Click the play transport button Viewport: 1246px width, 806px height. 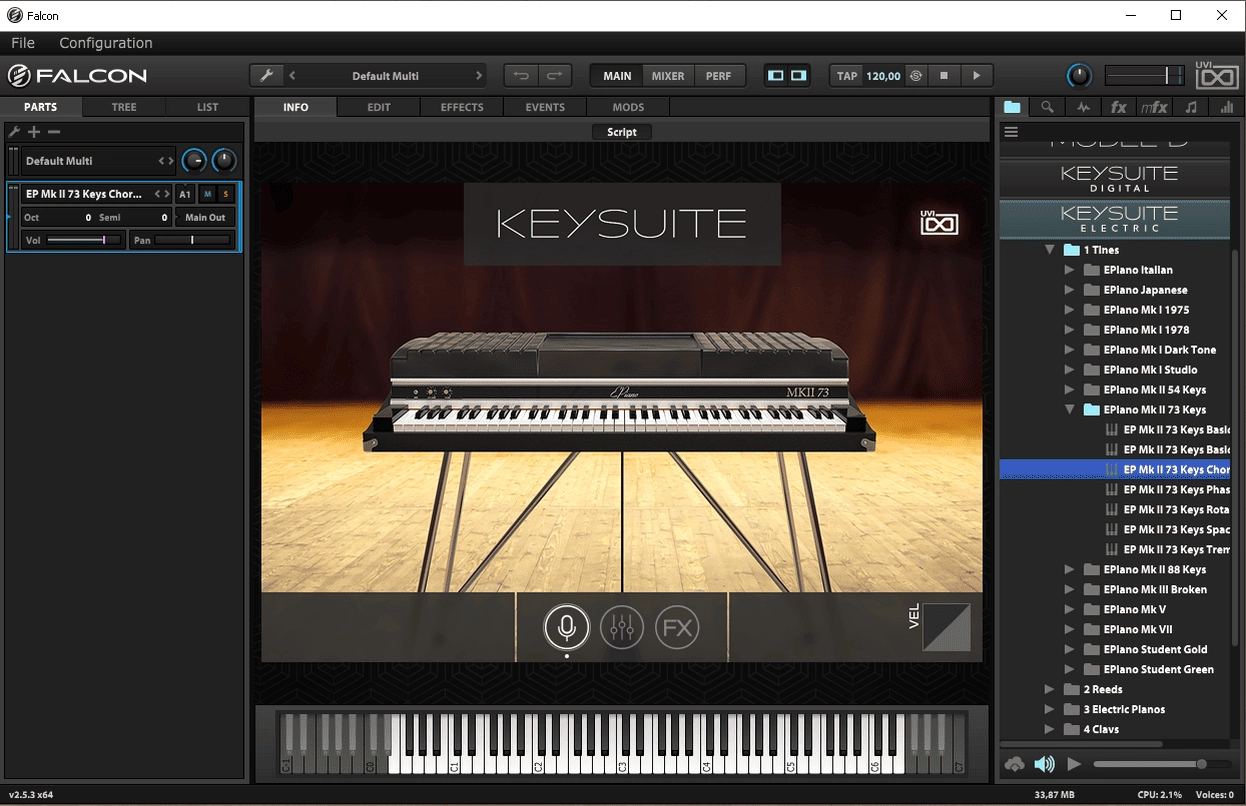tap(976, 75)
